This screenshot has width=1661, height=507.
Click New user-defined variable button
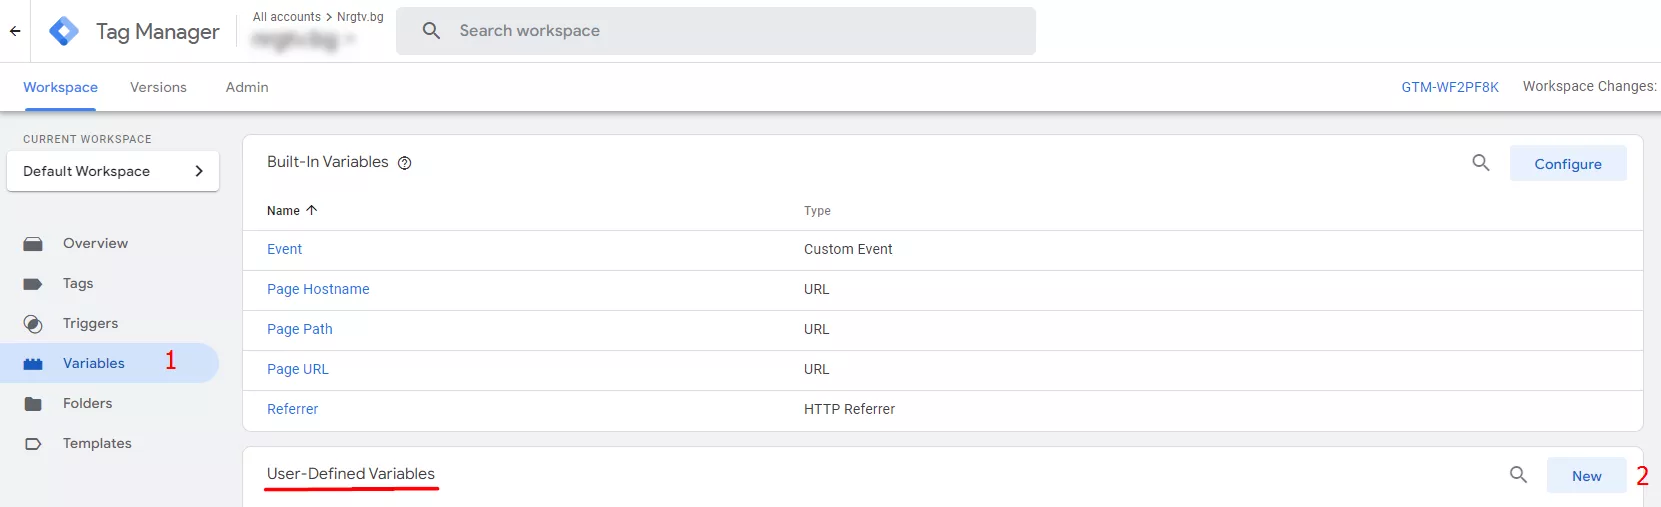point(1586,476)
